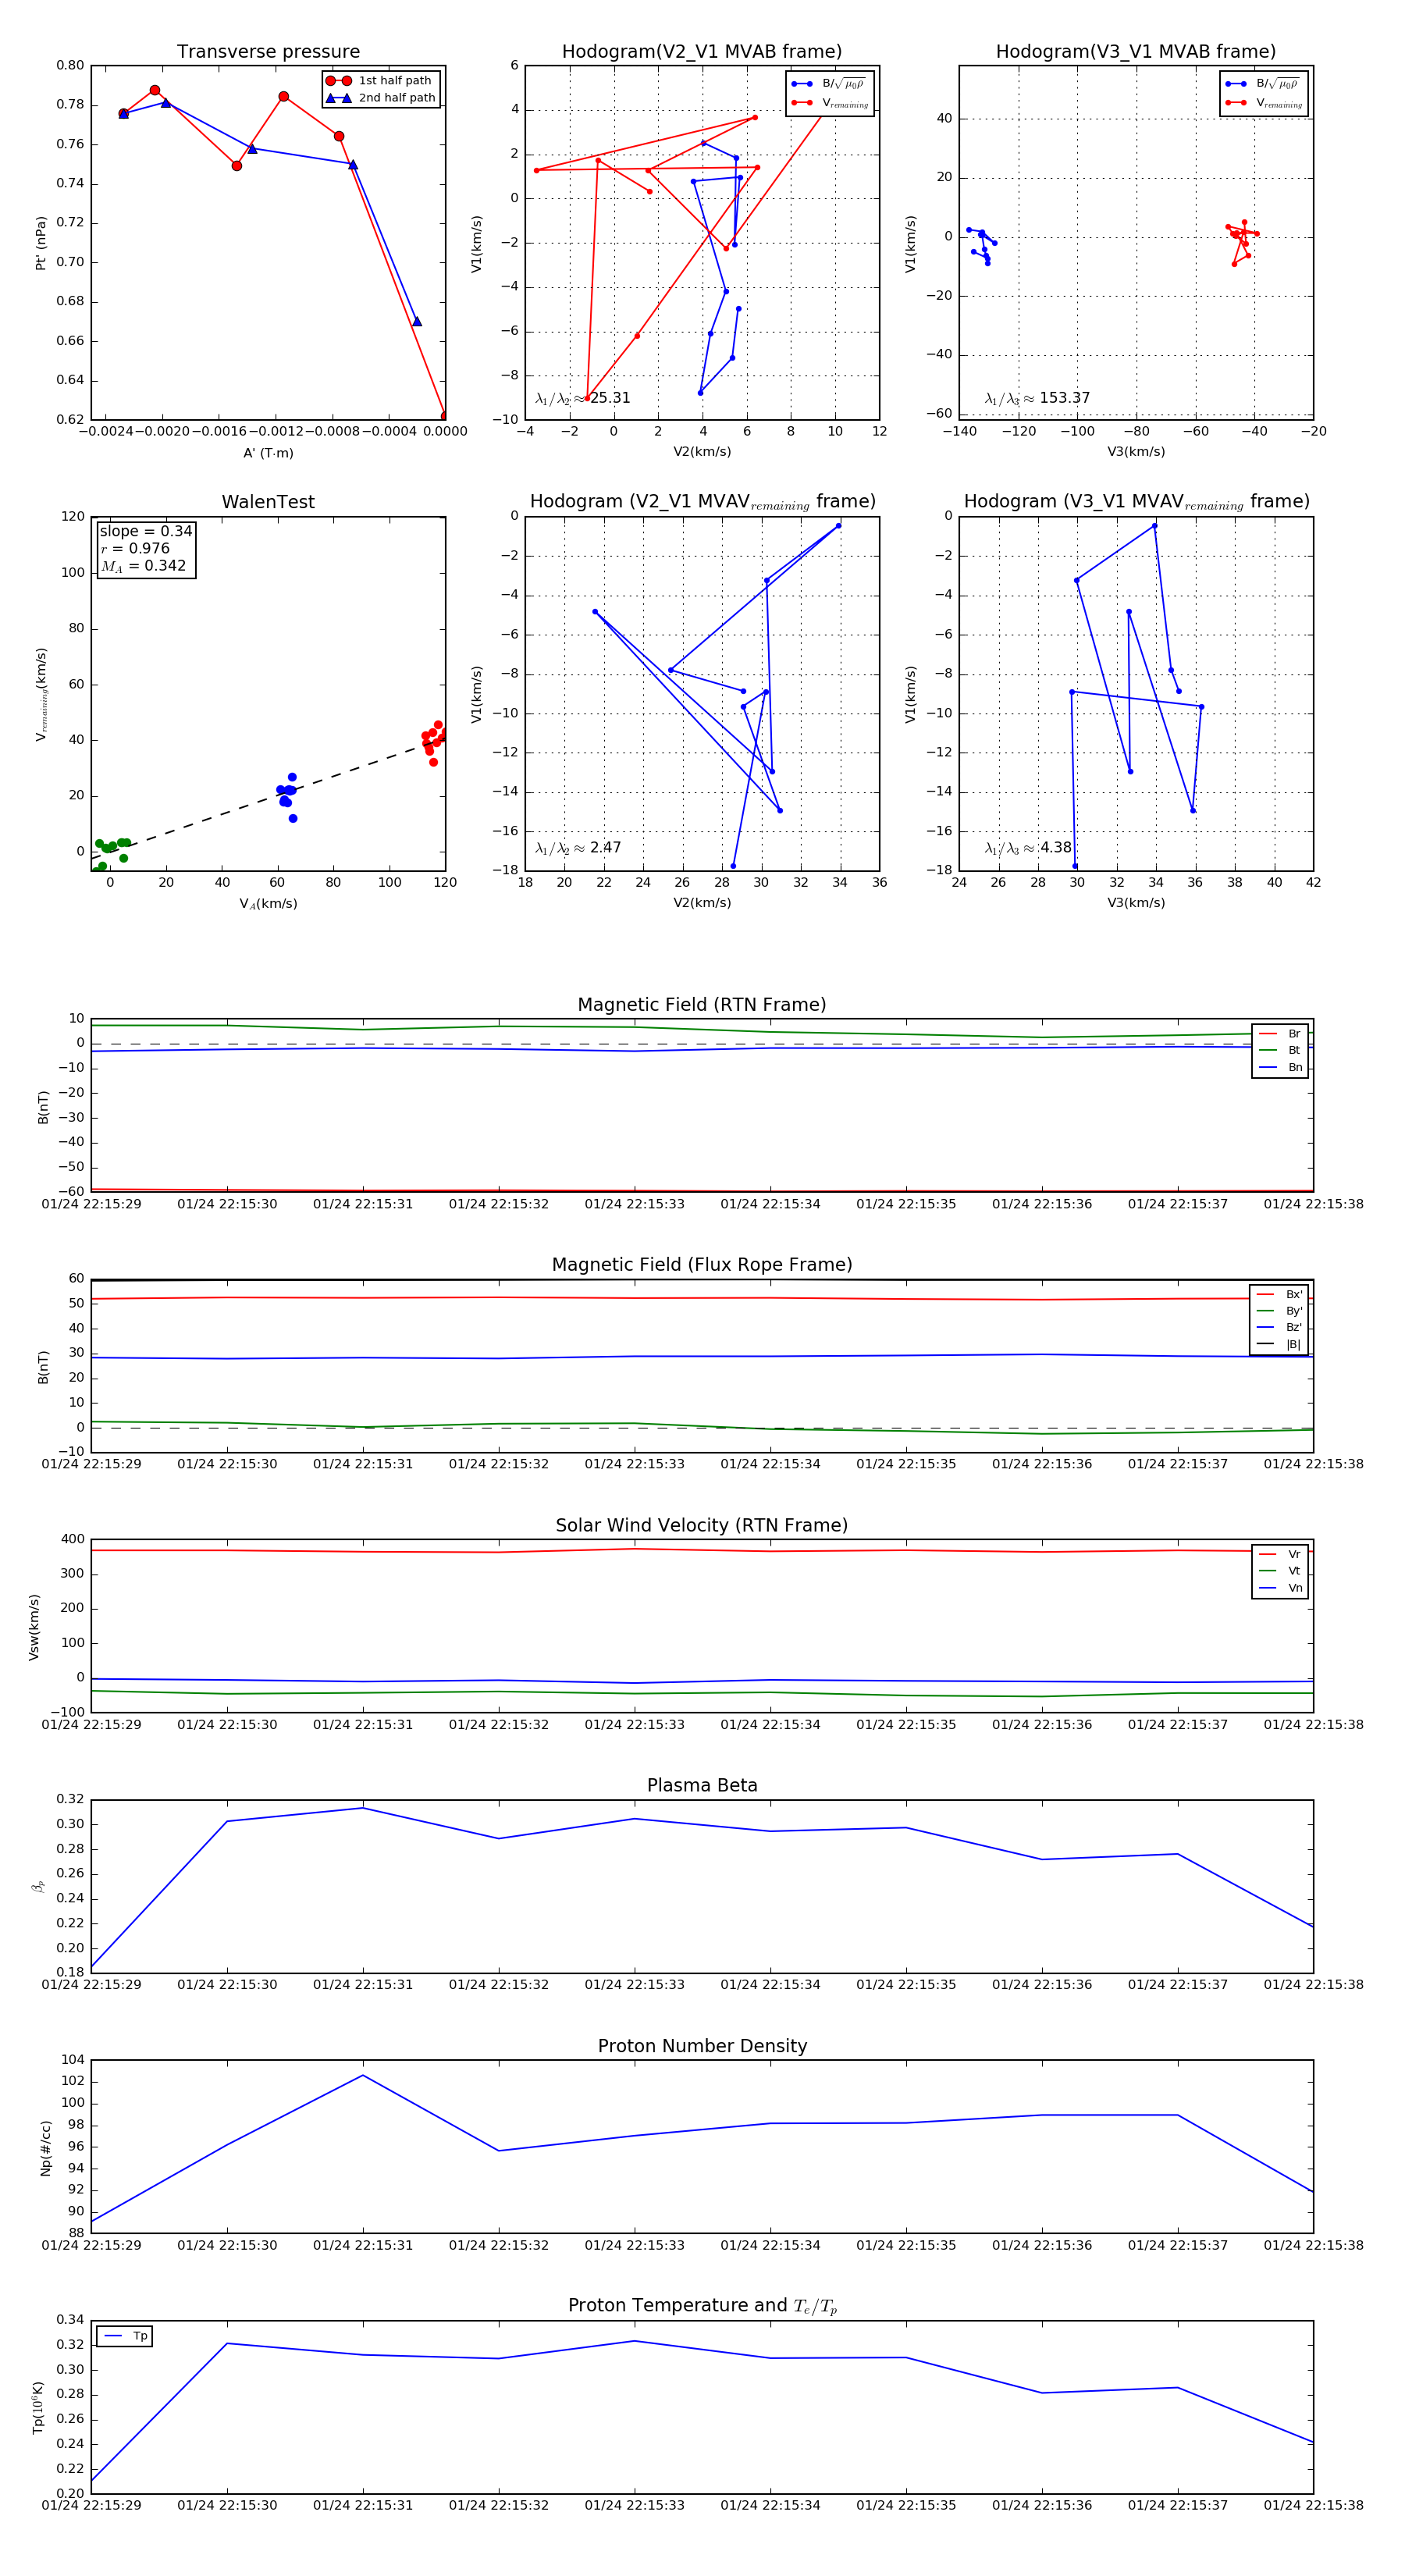Click the "Transverse pressure" plot title
This screenshot has height=2576, width=1405.
click(268, 52)
